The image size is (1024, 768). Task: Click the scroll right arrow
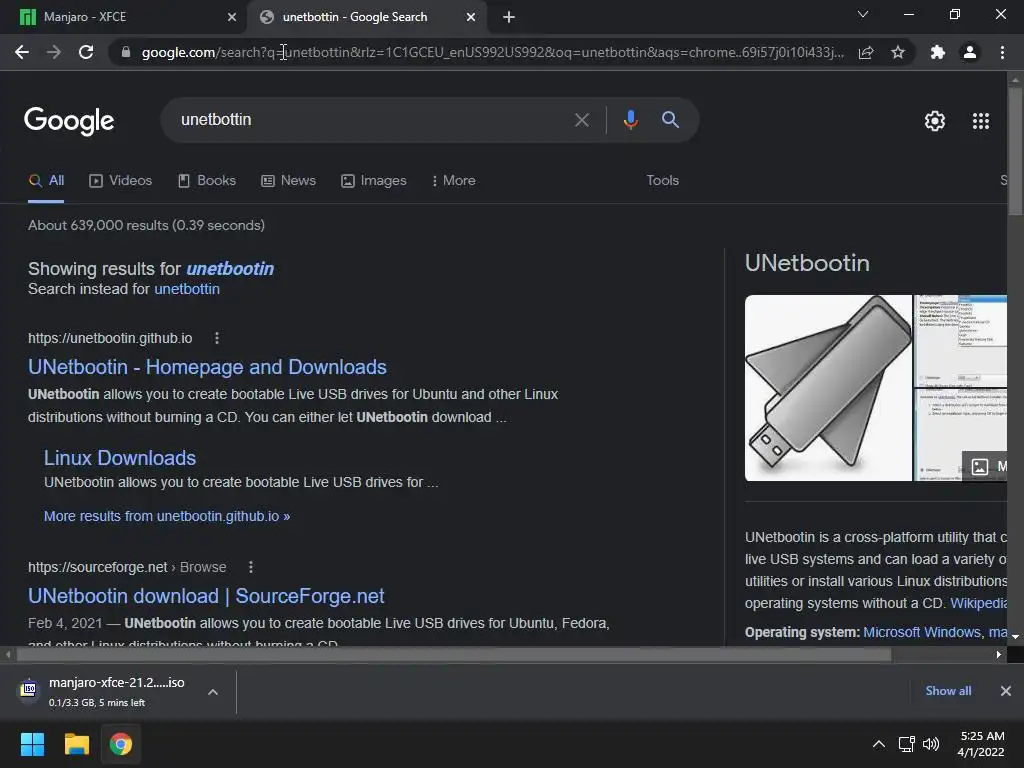click(x=999, y=654)
